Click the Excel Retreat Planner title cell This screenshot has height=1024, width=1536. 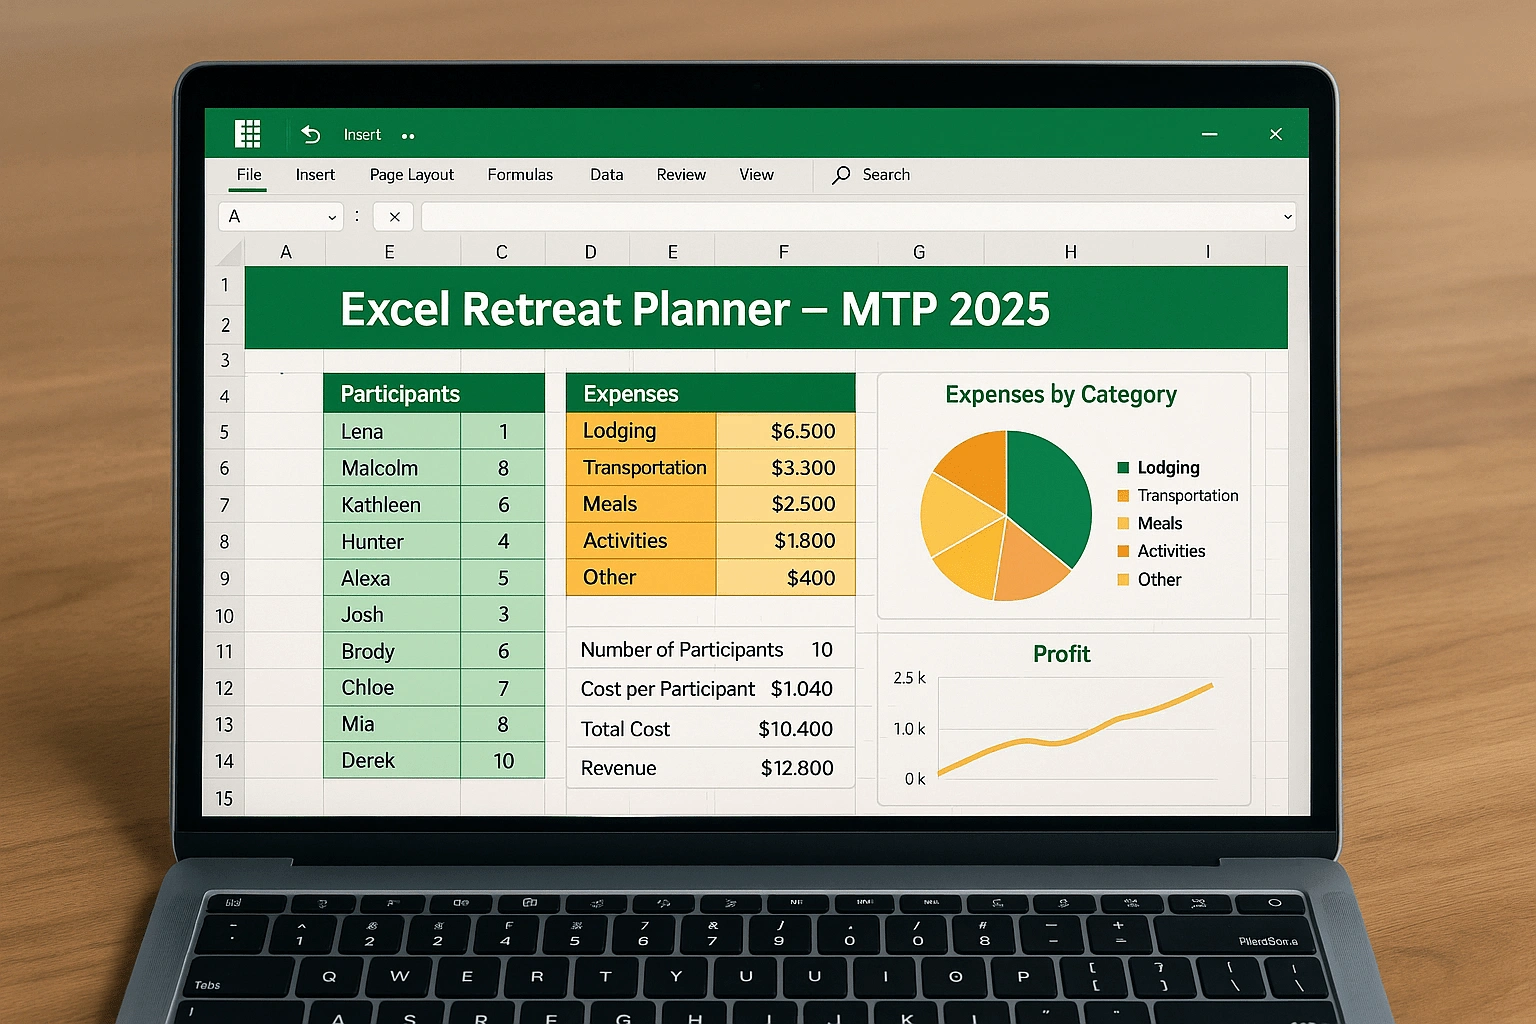[x=766, y=308]
